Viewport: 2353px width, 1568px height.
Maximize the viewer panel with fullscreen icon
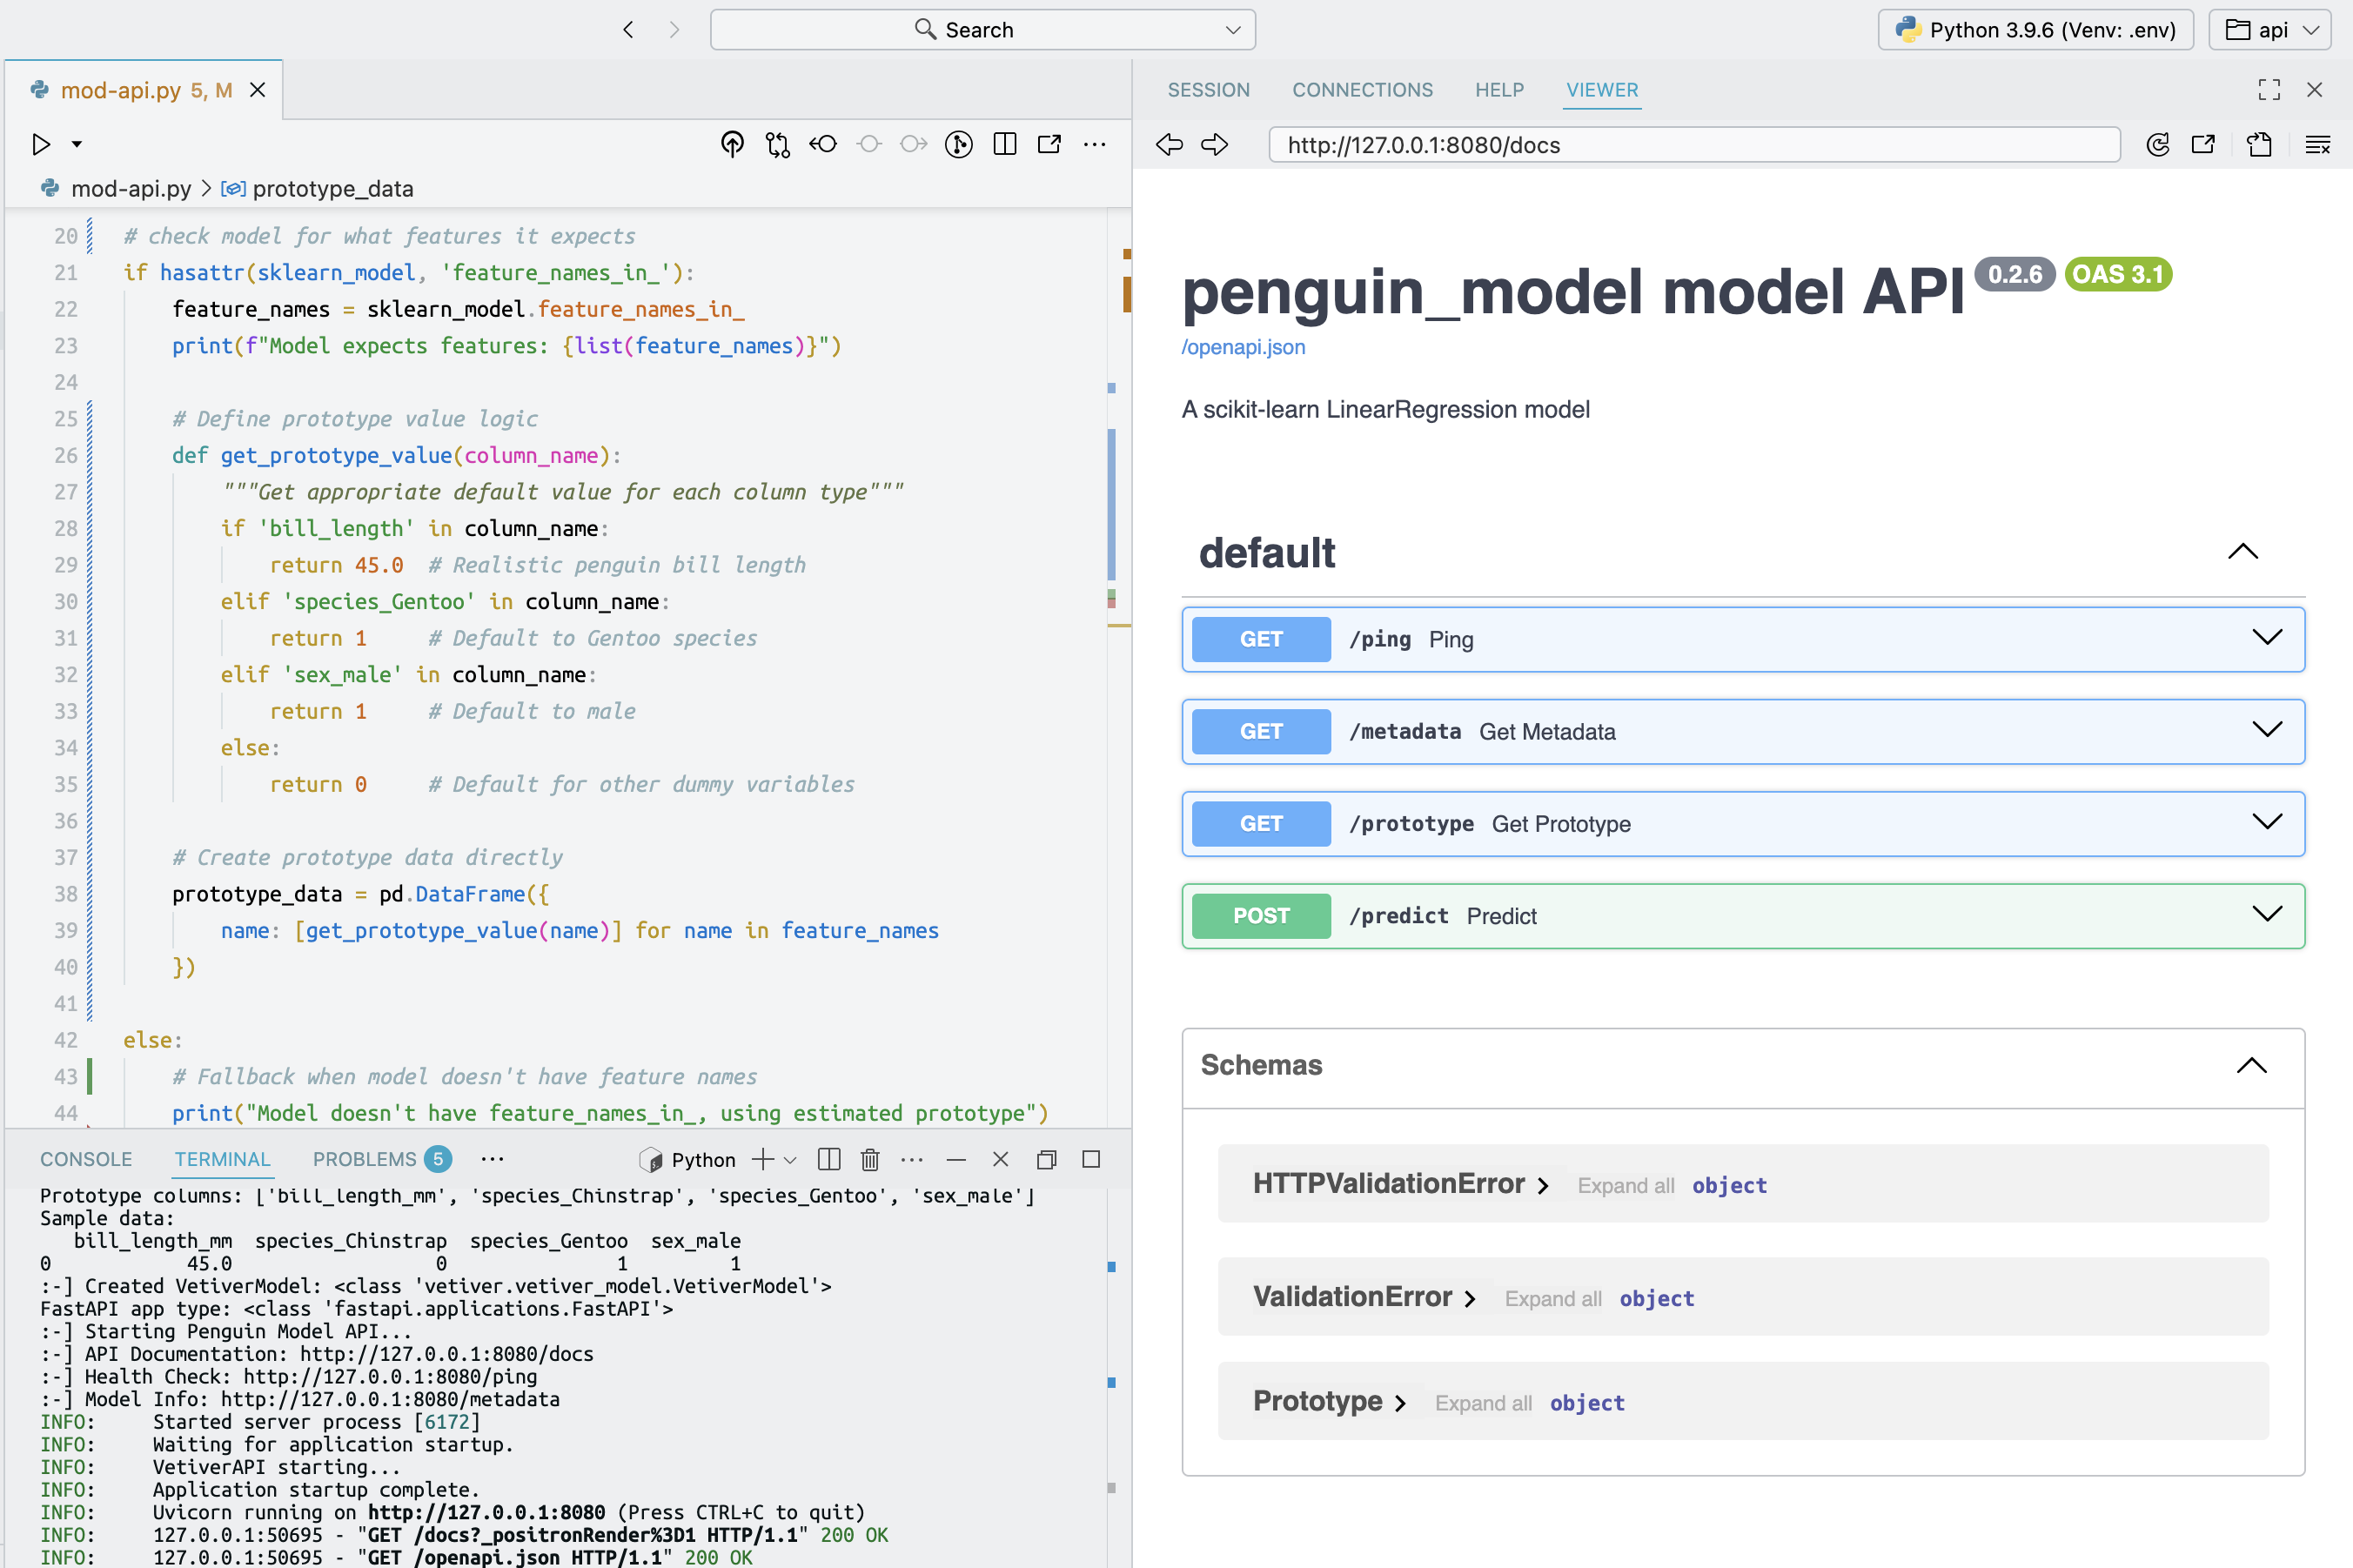point(2269,90)
